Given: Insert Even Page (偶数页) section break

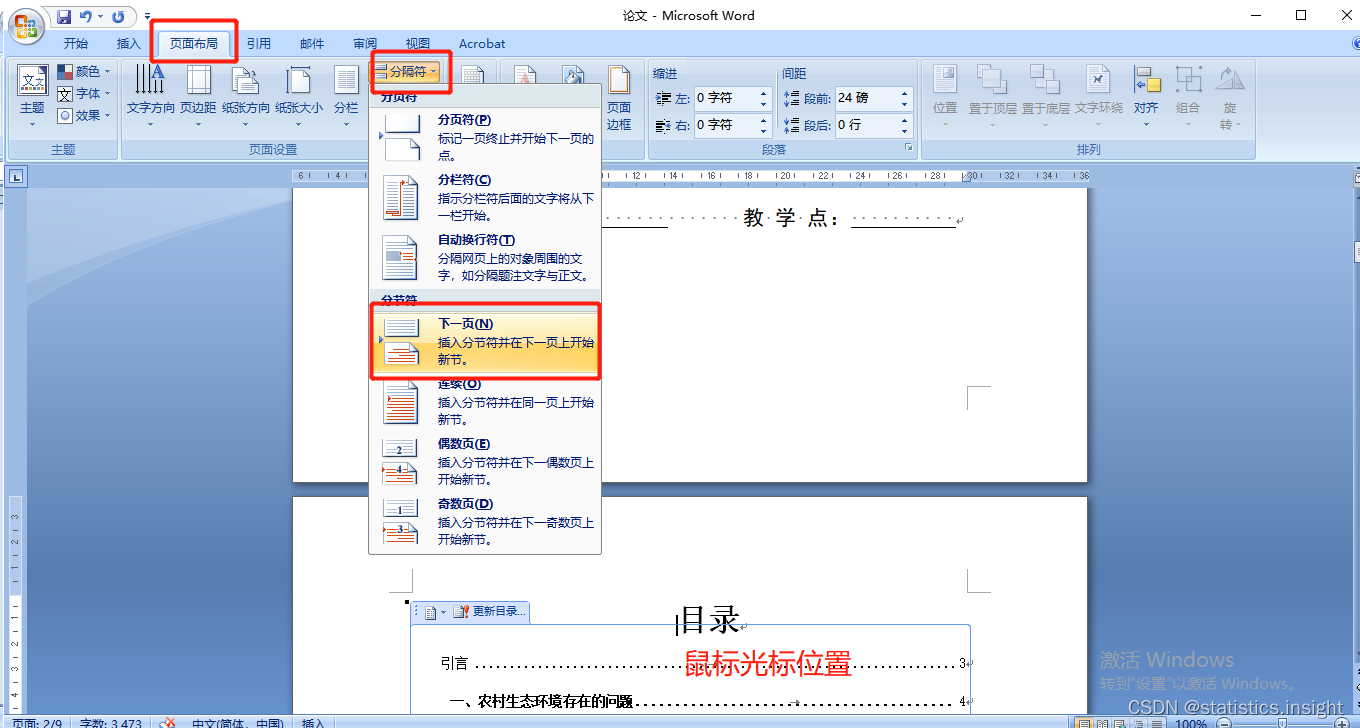Looking at the screenshot, I should click(x=486, y=462).
